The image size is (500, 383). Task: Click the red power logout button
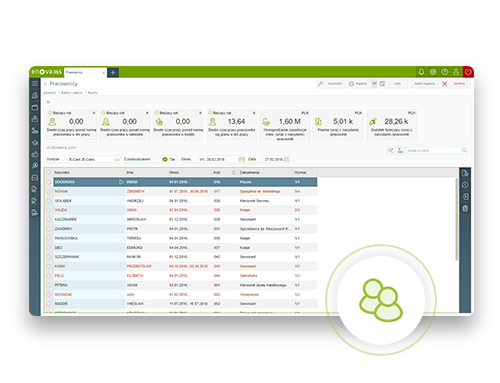(468, 72)
